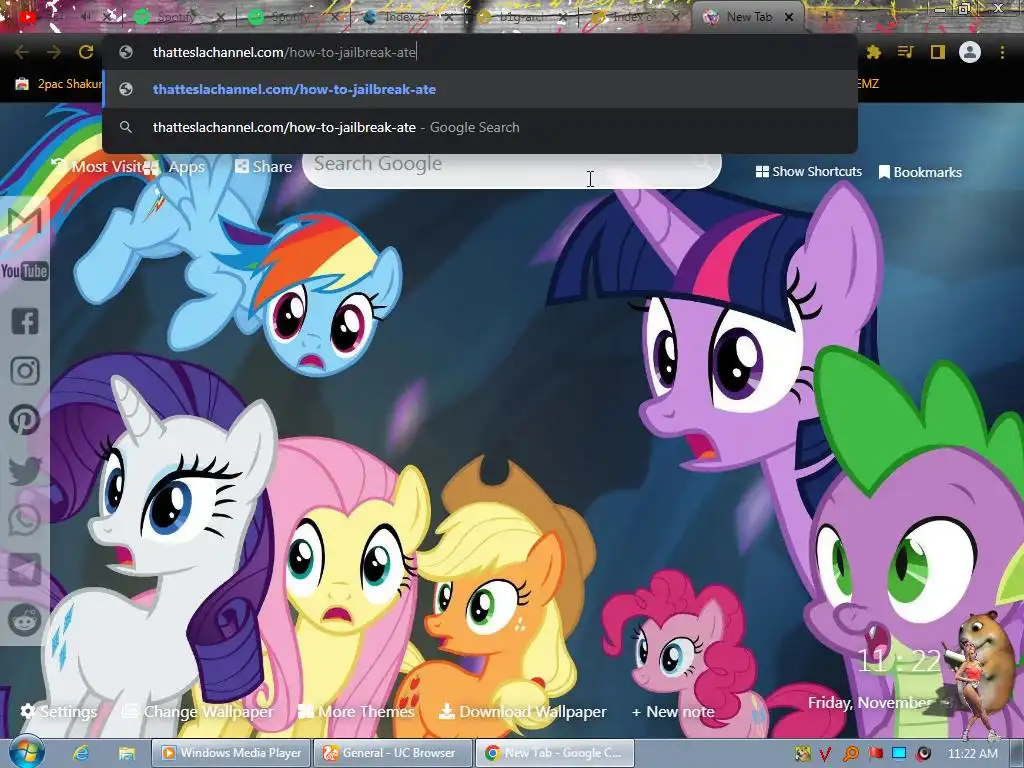1024x768 pixels.
Task: Add a note with + New note
Action: 673,711
